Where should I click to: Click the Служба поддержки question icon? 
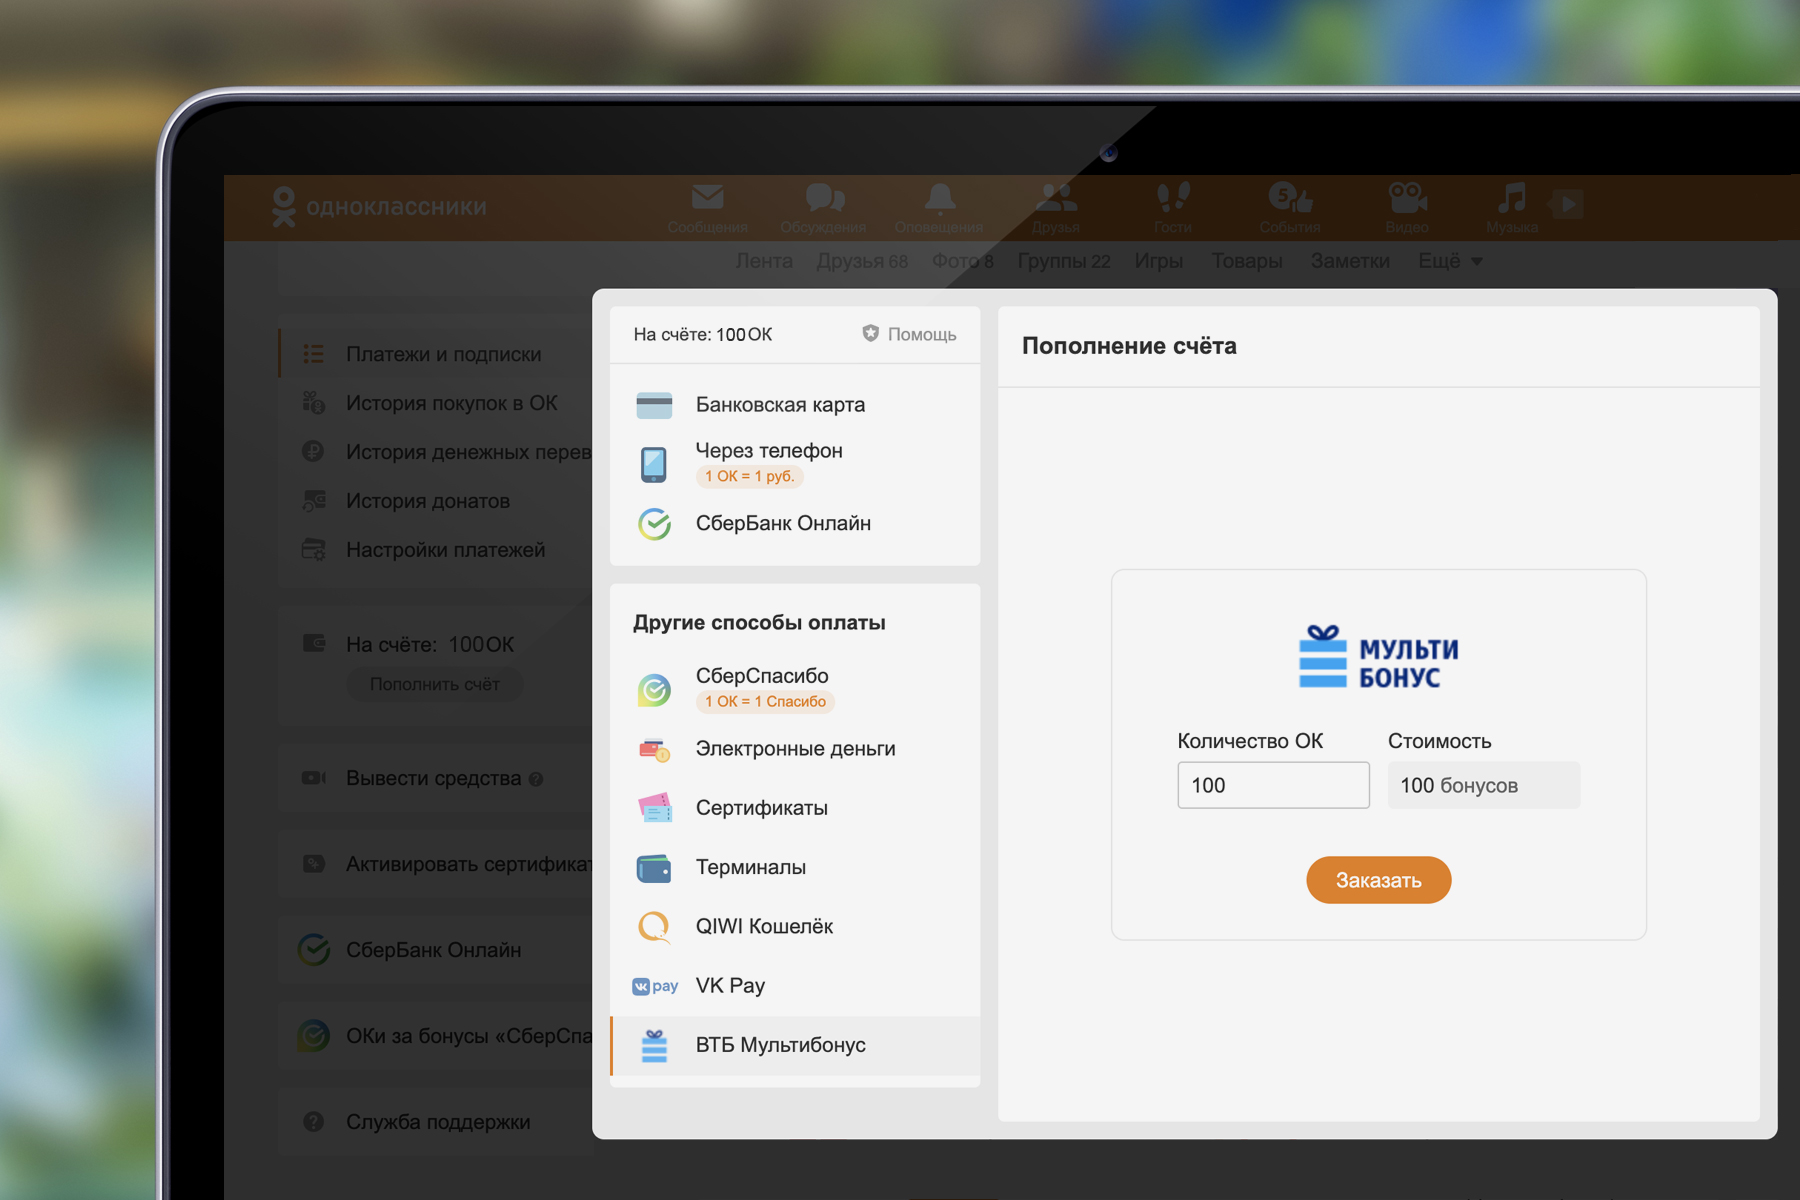click(313, 1122)
